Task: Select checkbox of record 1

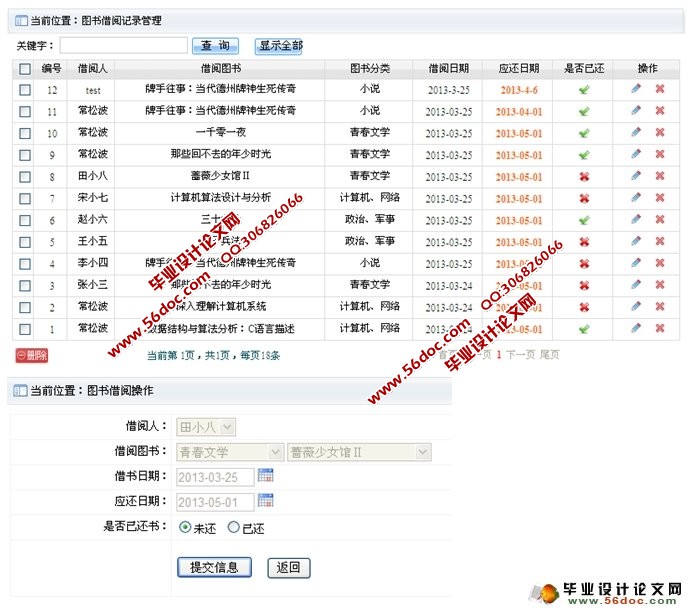Action: (x=25, y=329)
